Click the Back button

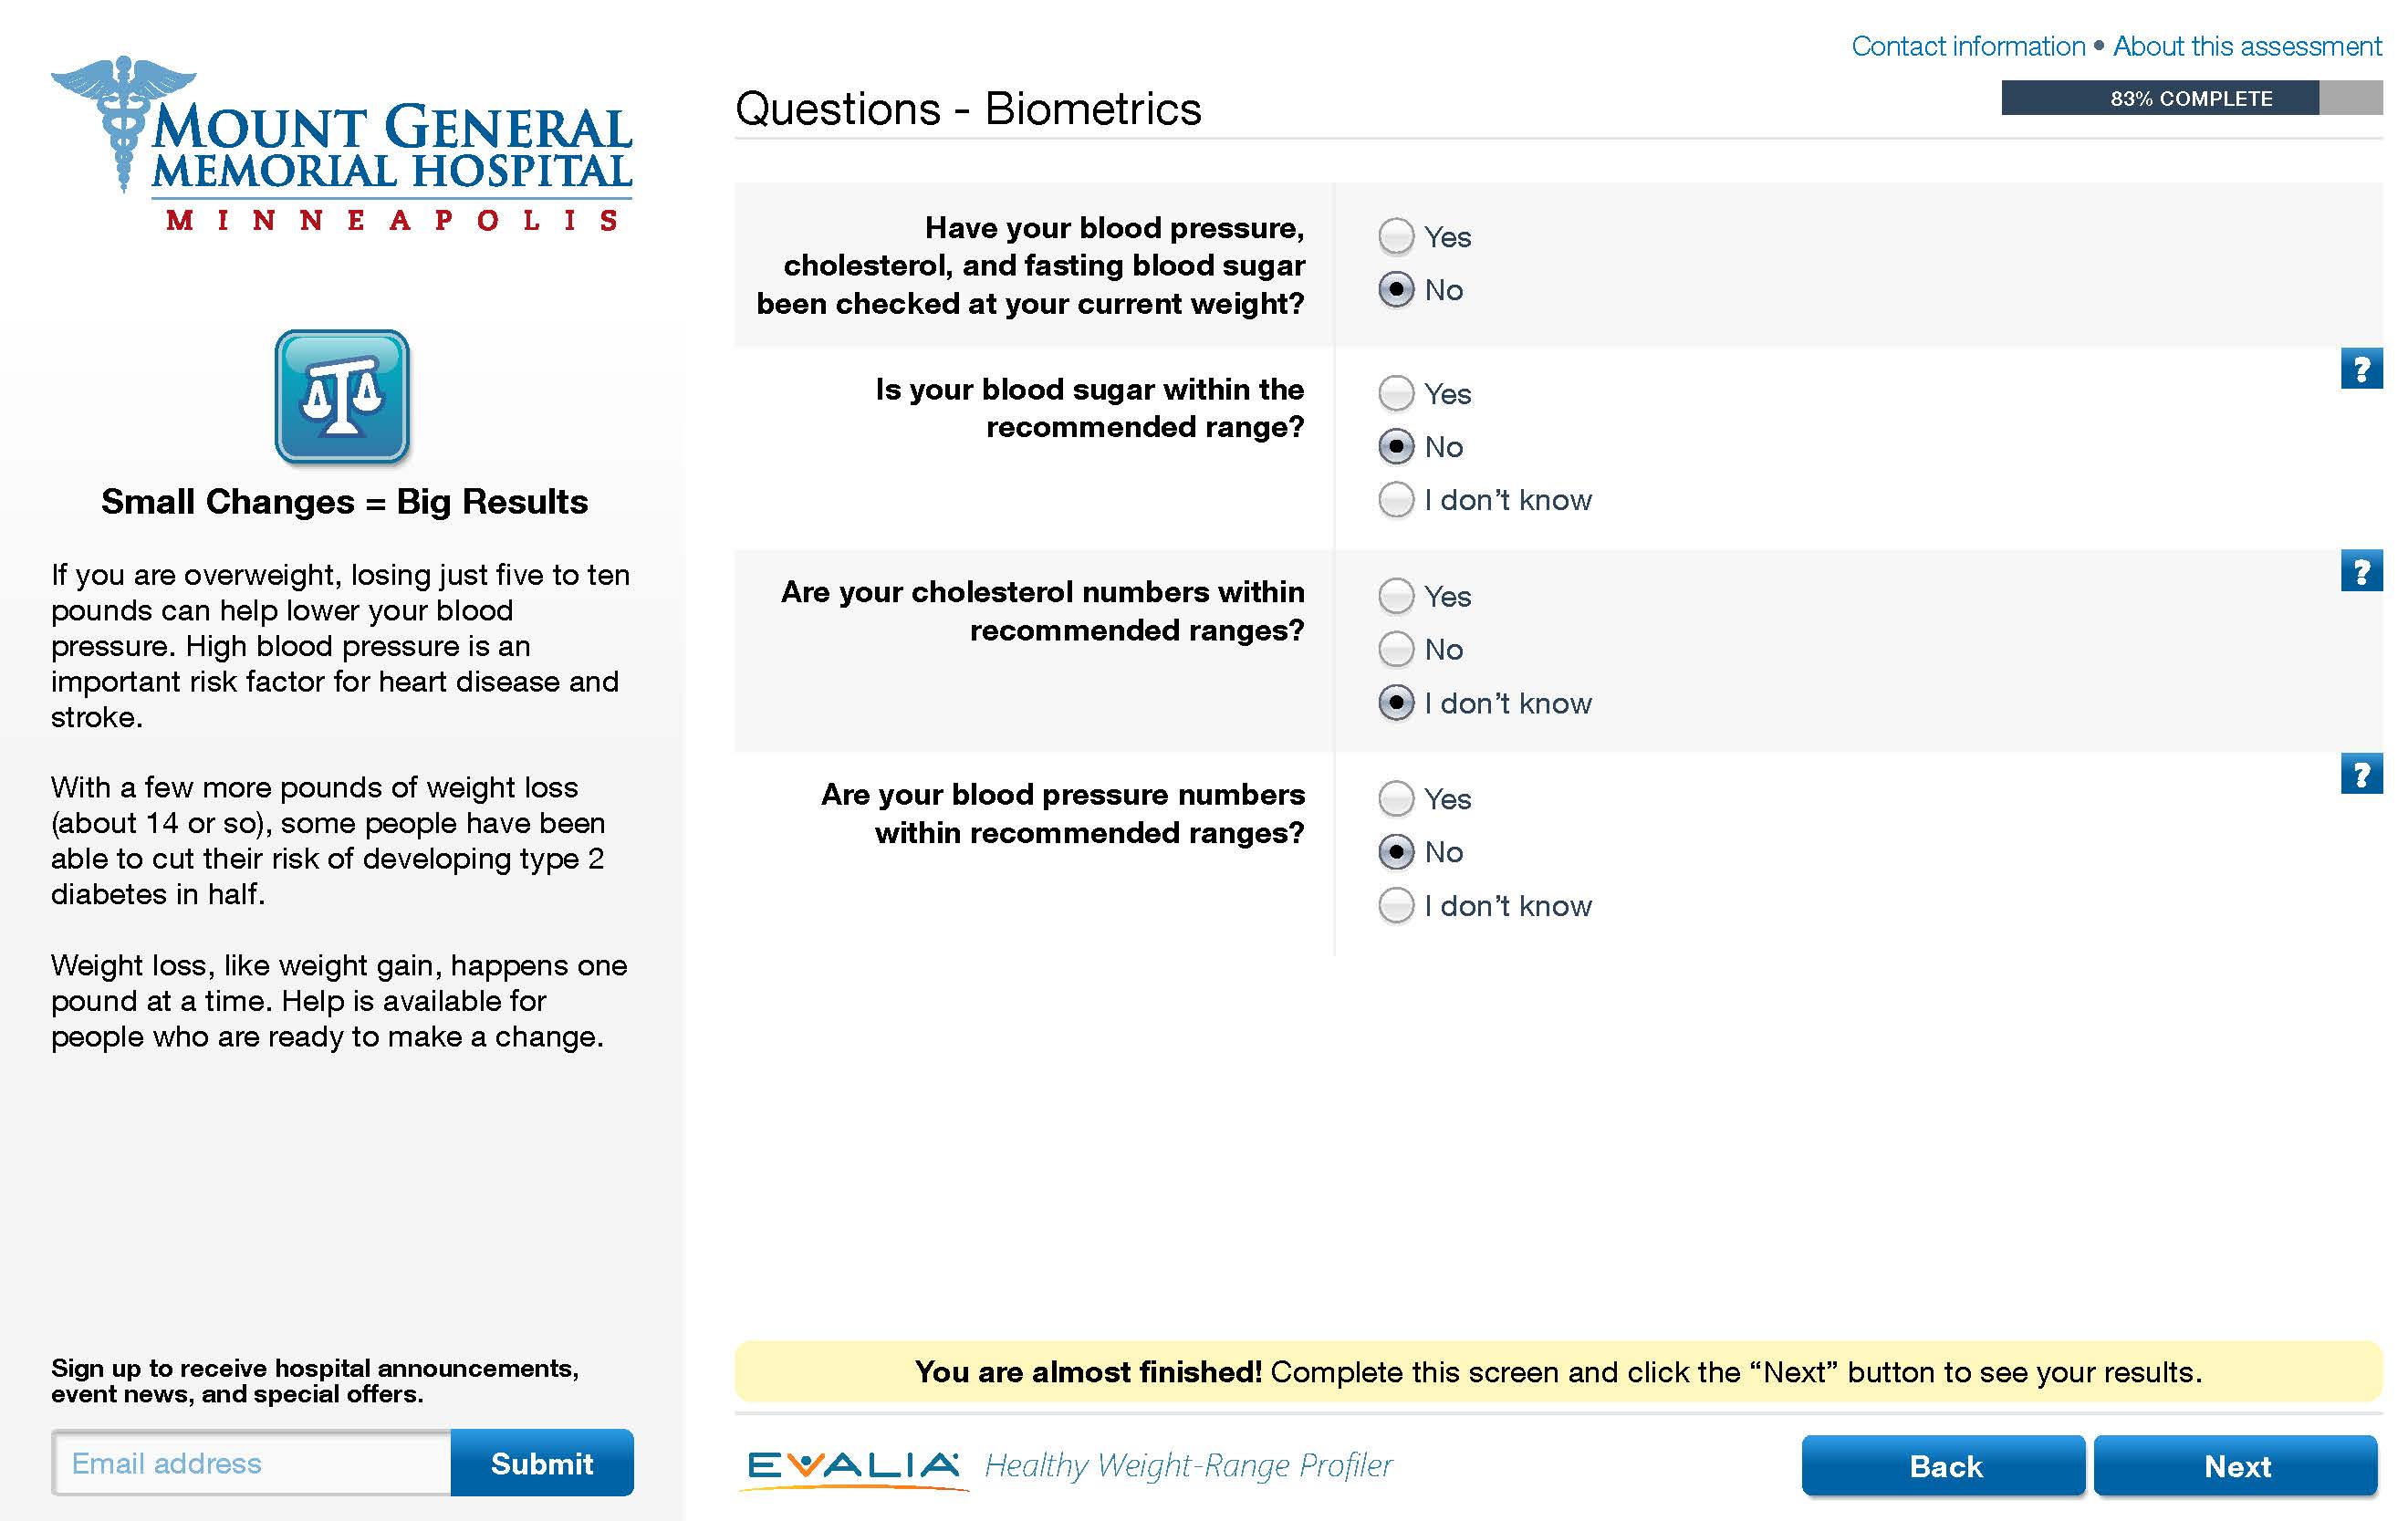point(1943,1466)
